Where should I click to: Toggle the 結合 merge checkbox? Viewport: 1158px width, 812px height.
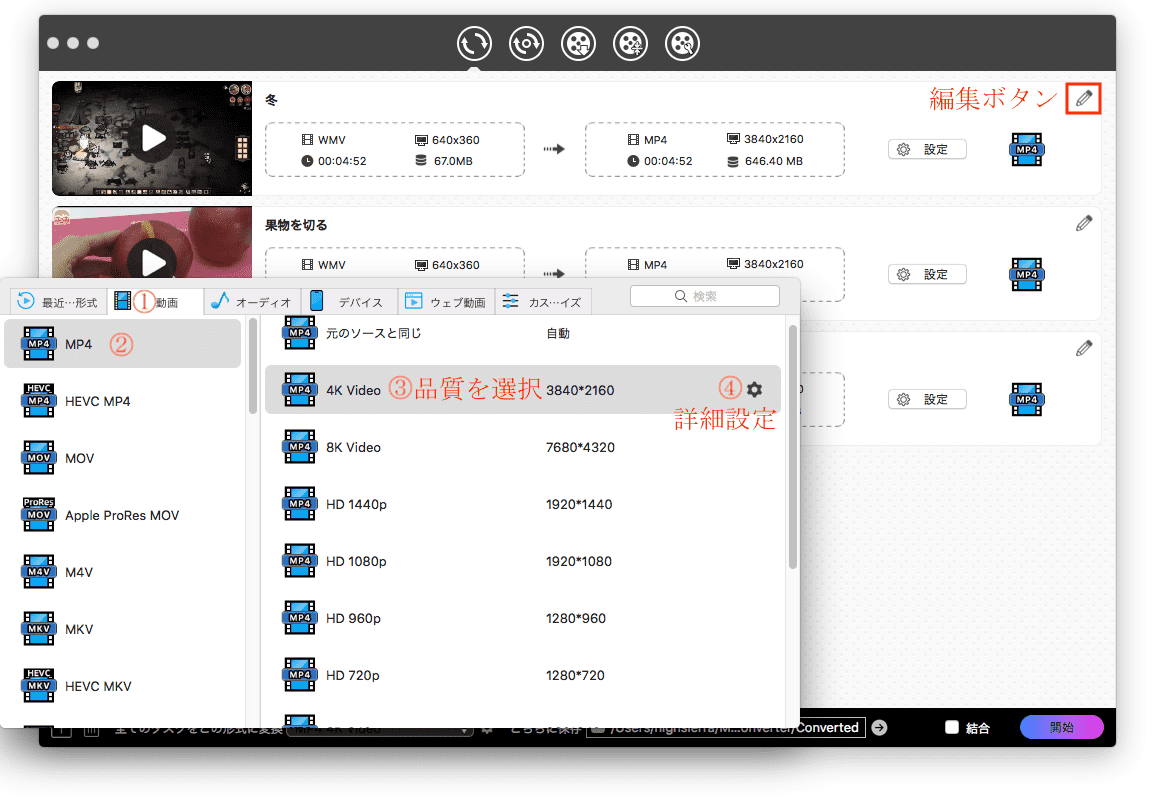click(x=952, y=728)
